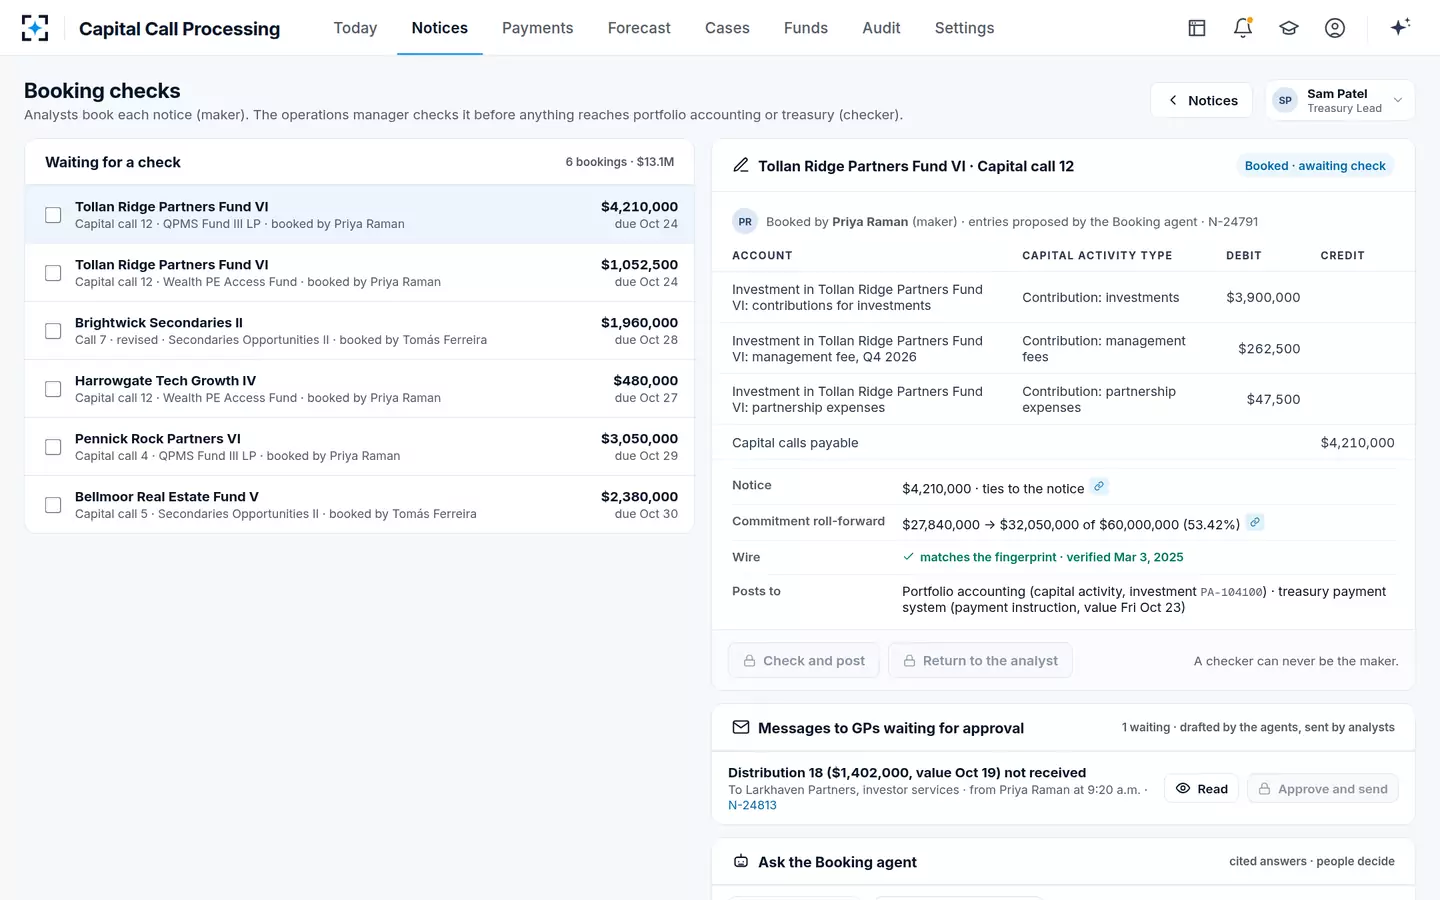Image resolution: width=1440 pixels, height=900 pixels.
Task: Open the Audit tab
Action: pos(881,28)
